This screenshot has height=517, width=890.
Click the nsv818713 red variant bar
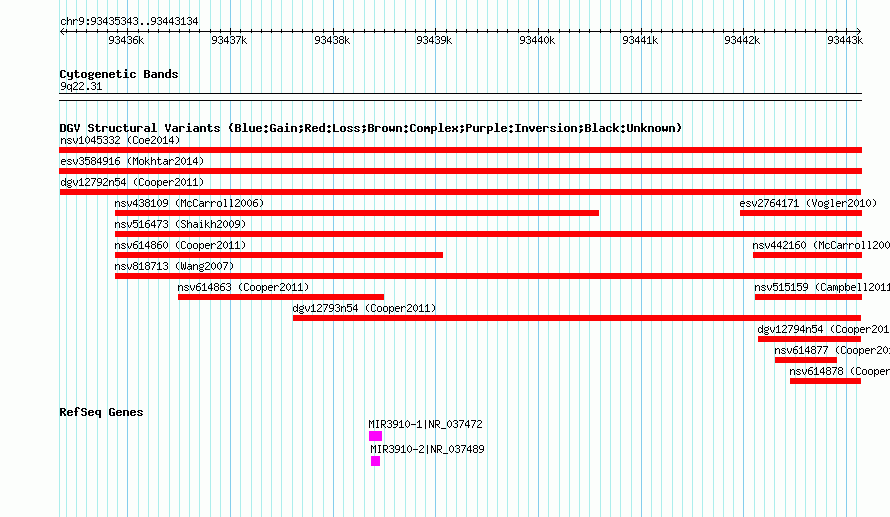tap(488, 276)
